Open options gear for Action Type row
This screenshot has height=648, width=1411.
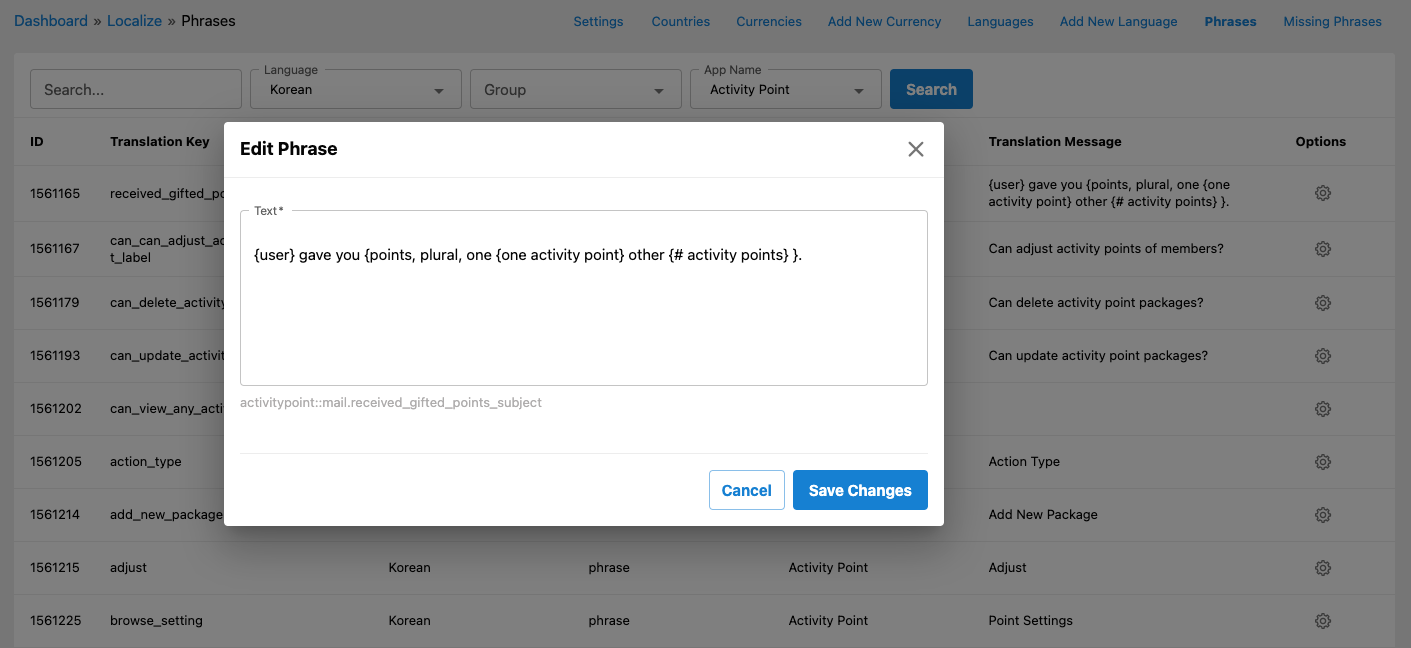tap(1322, 462)
